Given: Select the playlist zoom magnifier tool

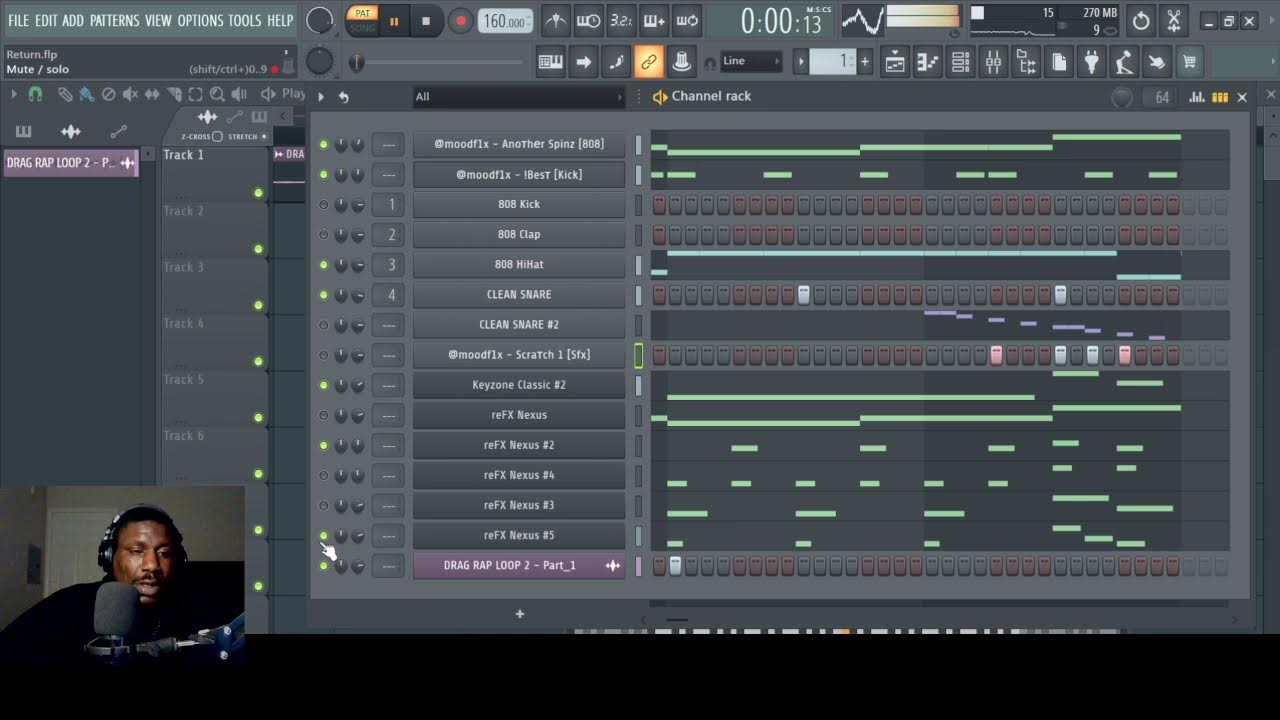Looking at the screenshot, I should 217,94.
